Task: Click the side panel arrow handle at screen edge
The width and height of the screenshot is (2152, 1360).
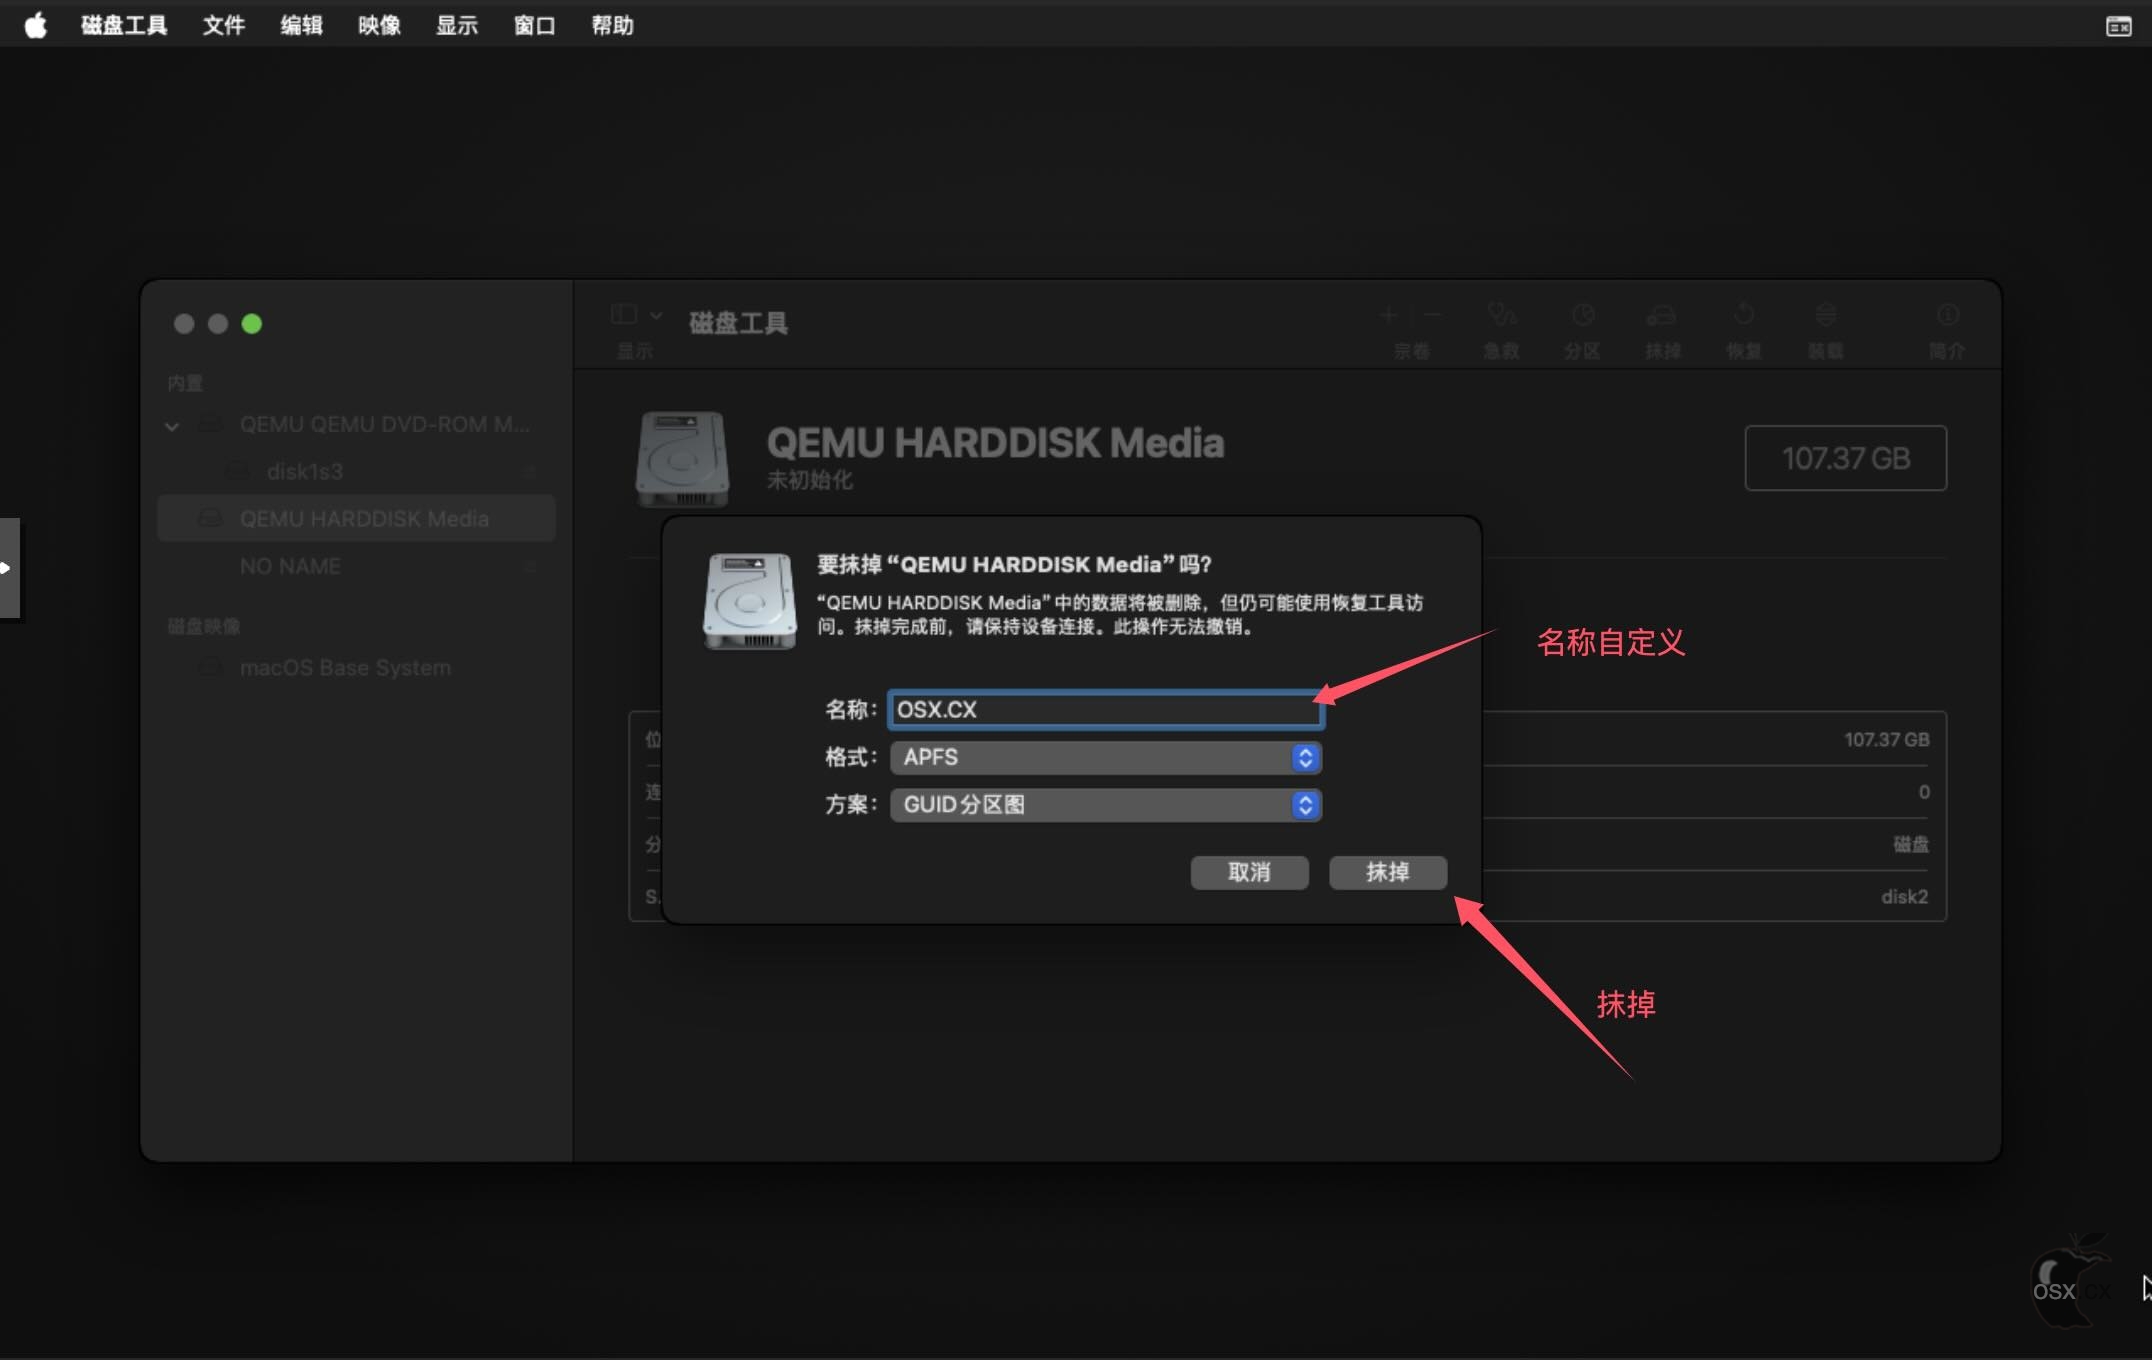Action: click(x=9, y=568)
